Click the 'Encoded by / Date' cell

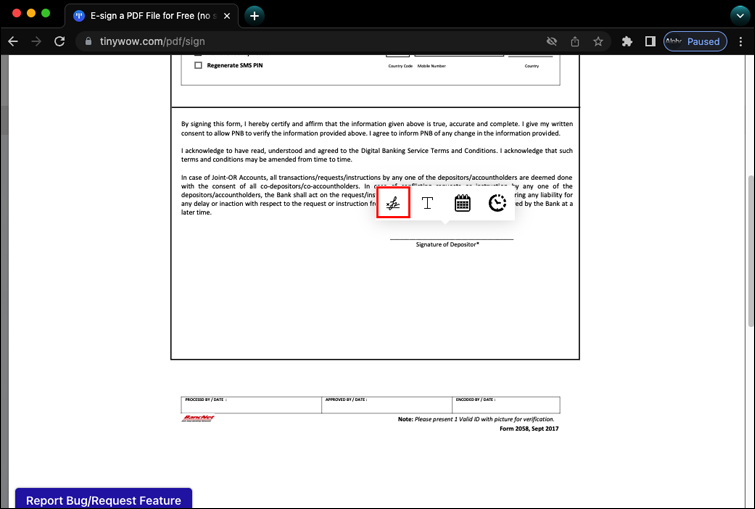(x=506, y=405)
